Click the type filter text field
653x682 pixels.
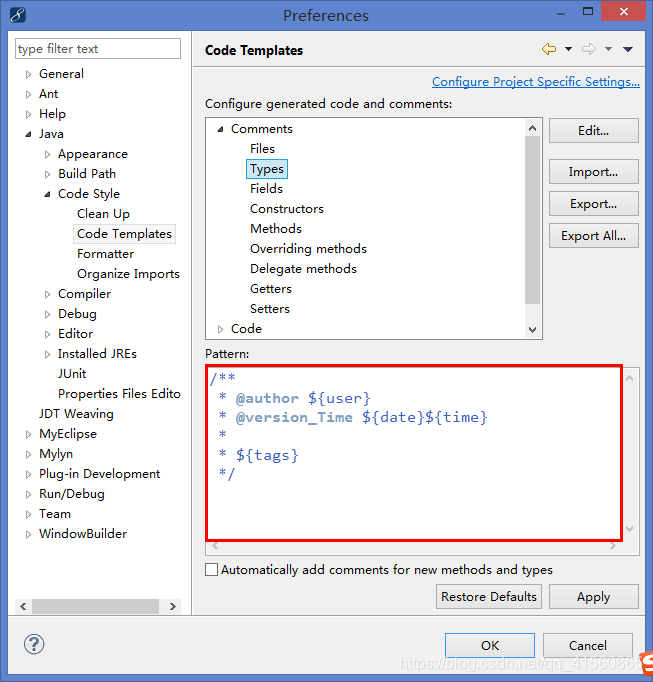tap(98, 49)
